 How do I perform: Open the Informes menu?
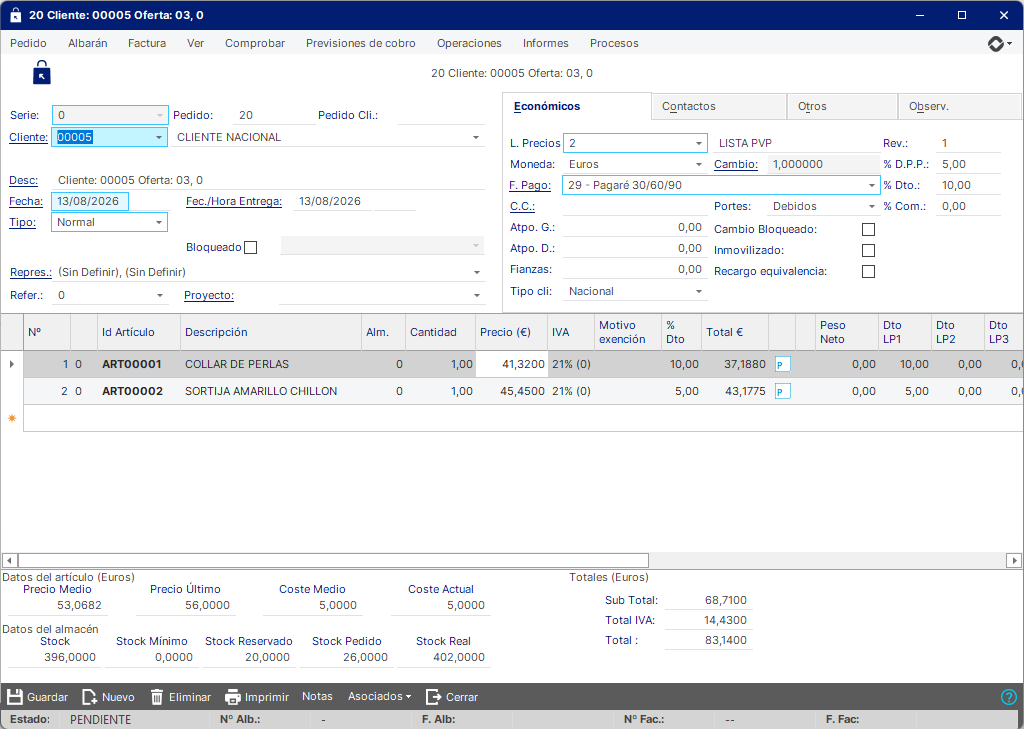[545, 43]
